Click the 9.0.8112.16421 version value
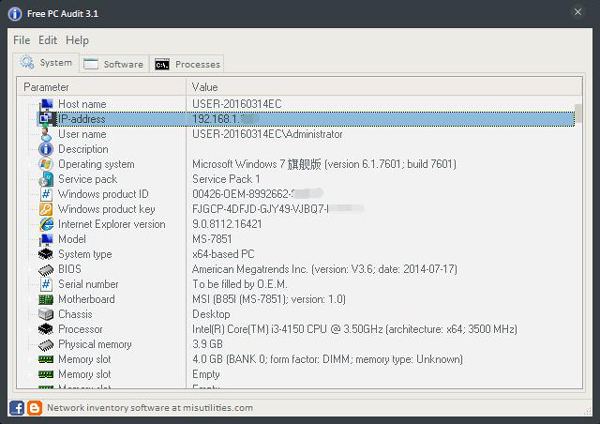Viewport: 600px width, 424px height. tap(227, 224)
